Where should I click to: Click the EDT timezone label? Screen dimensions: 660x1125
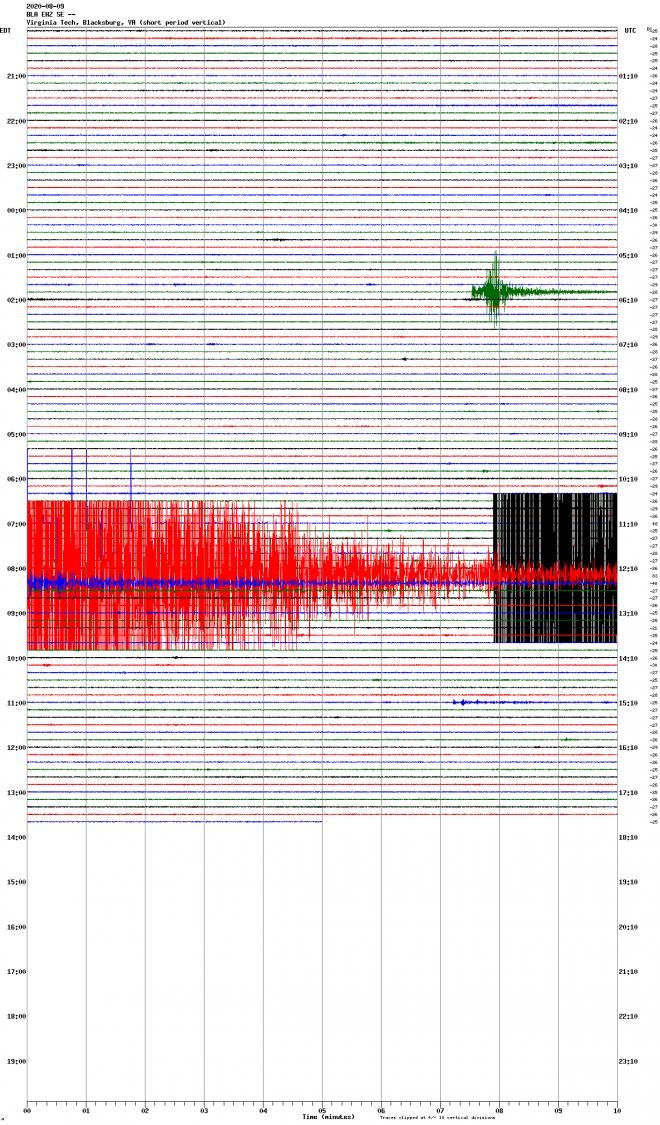[6, 31]
